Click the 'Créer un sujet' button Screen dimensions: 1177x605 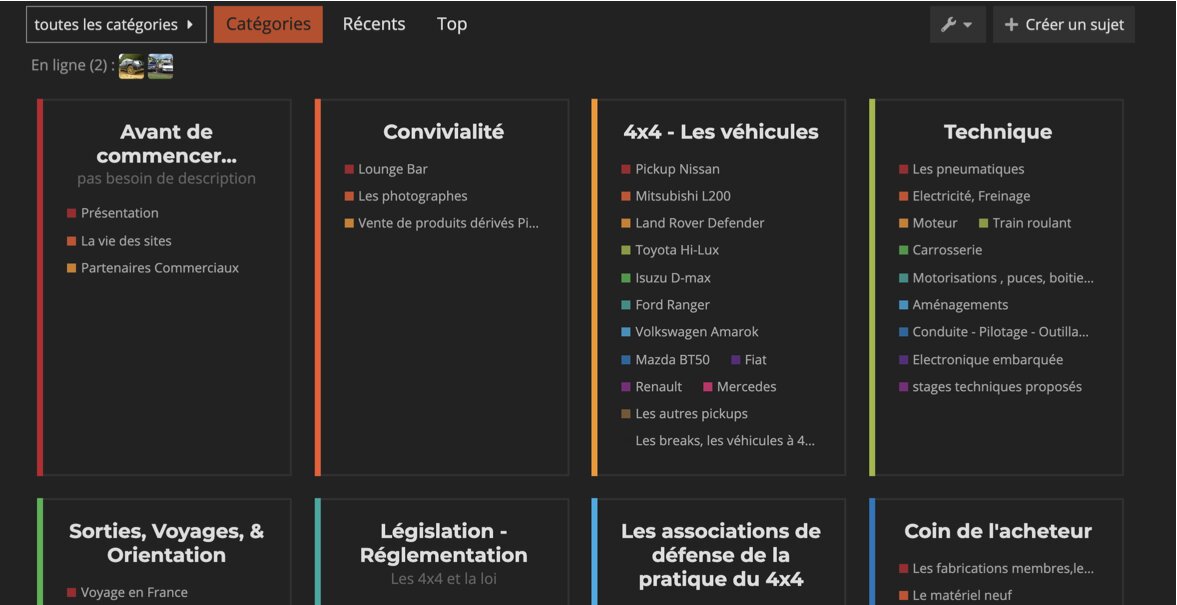1064,25
